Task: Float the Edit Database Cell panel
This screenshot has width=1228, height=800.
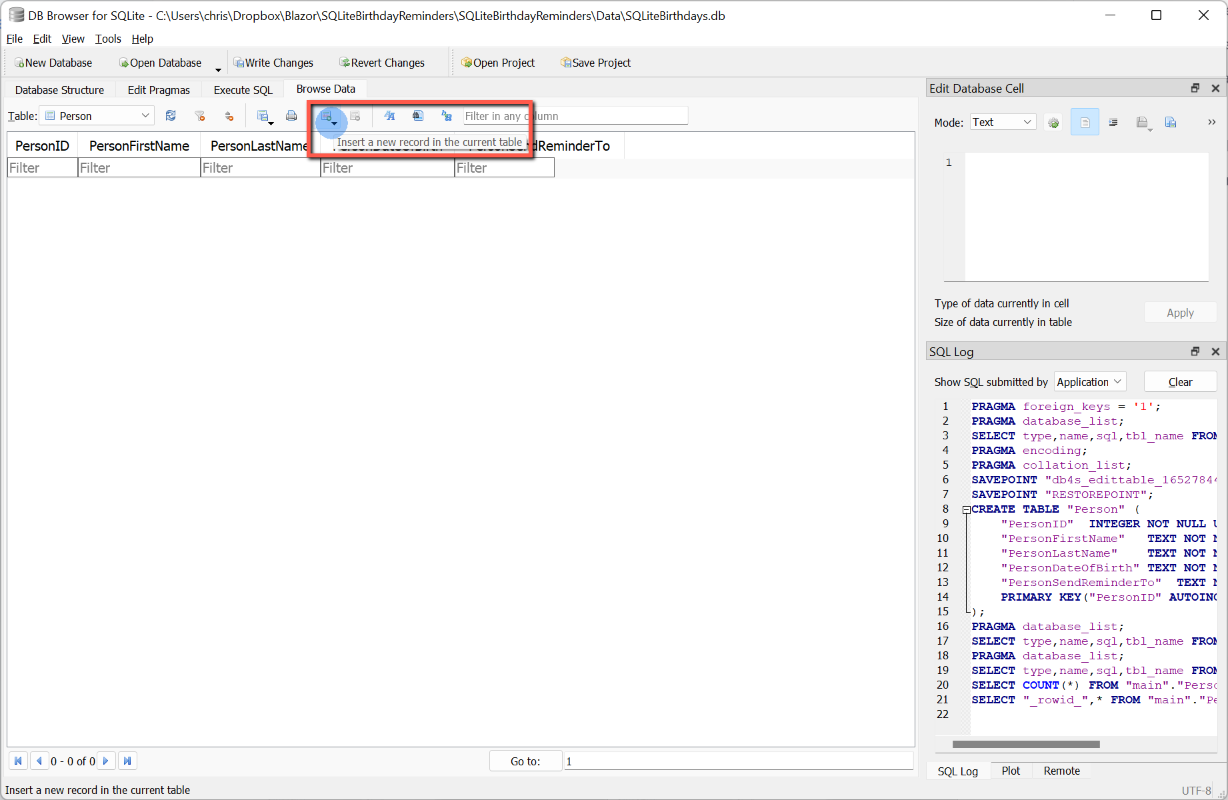Action: coord(1195,88)
